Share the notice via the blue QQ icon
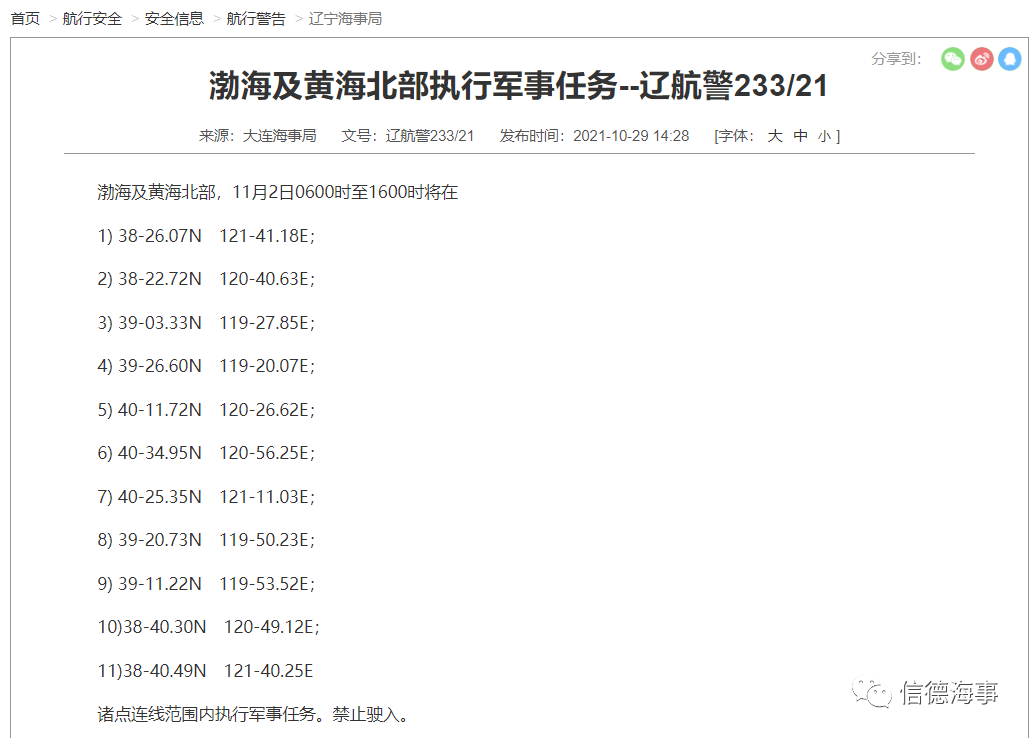Viewport: 1032px width, 738px height. 1010,59
